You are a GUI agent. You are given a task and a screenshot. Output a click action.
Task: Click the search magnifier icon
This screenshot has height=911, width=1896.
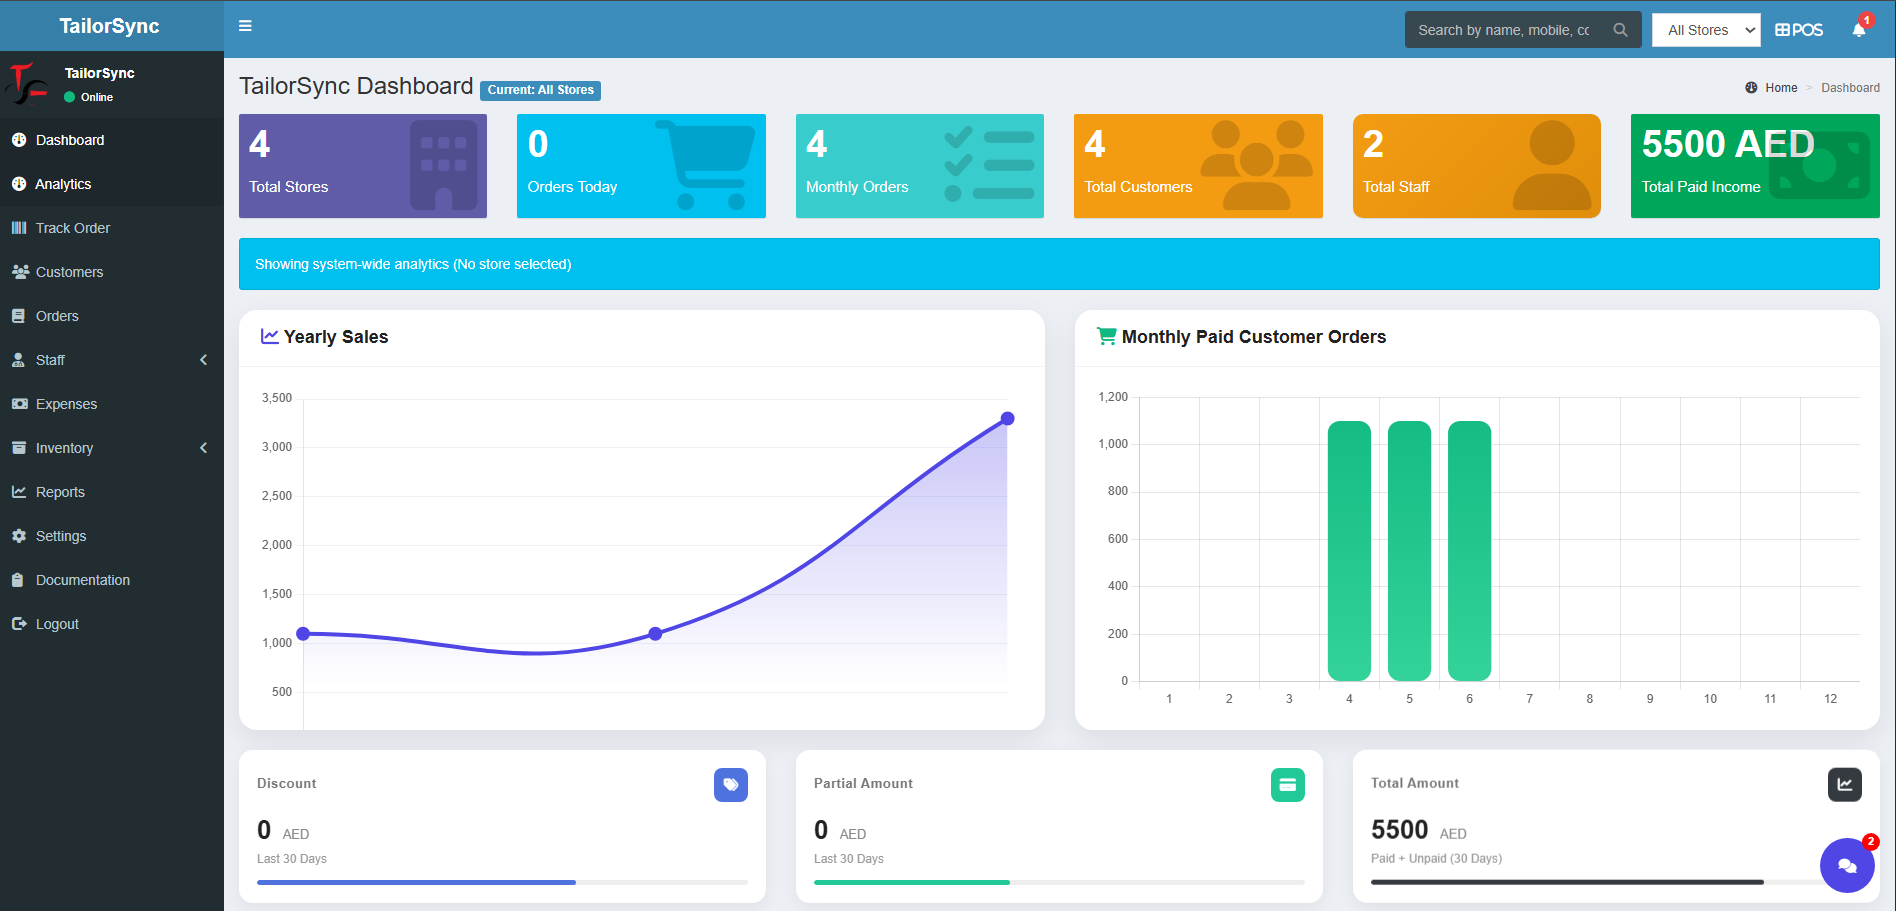point(1621,30)
